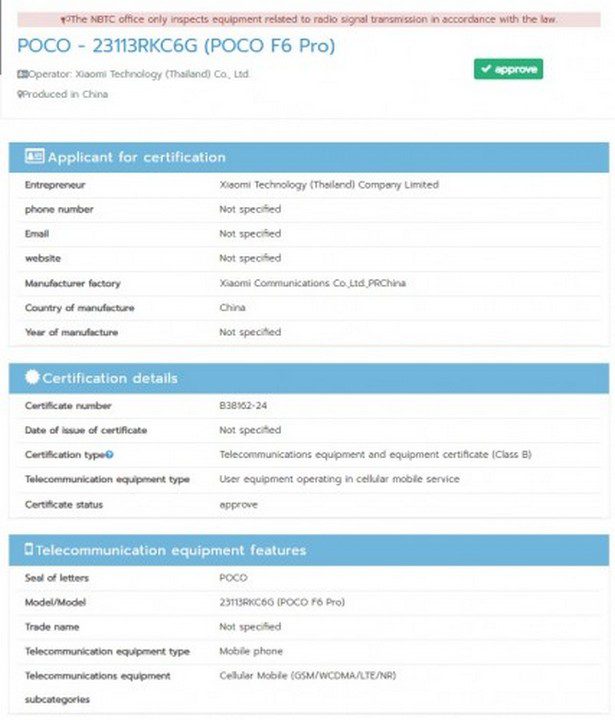Screen dimensions: 615x720
Task: Click the red NBTC notice banner
Action: pos(308,20)
